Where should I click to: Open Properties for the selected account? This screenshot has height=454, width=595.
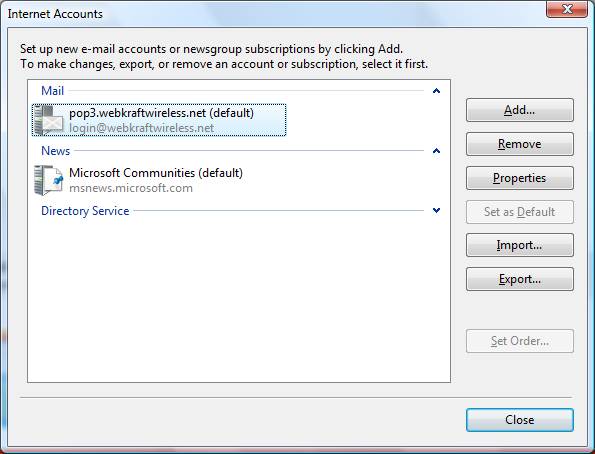(x=519, y=178)
